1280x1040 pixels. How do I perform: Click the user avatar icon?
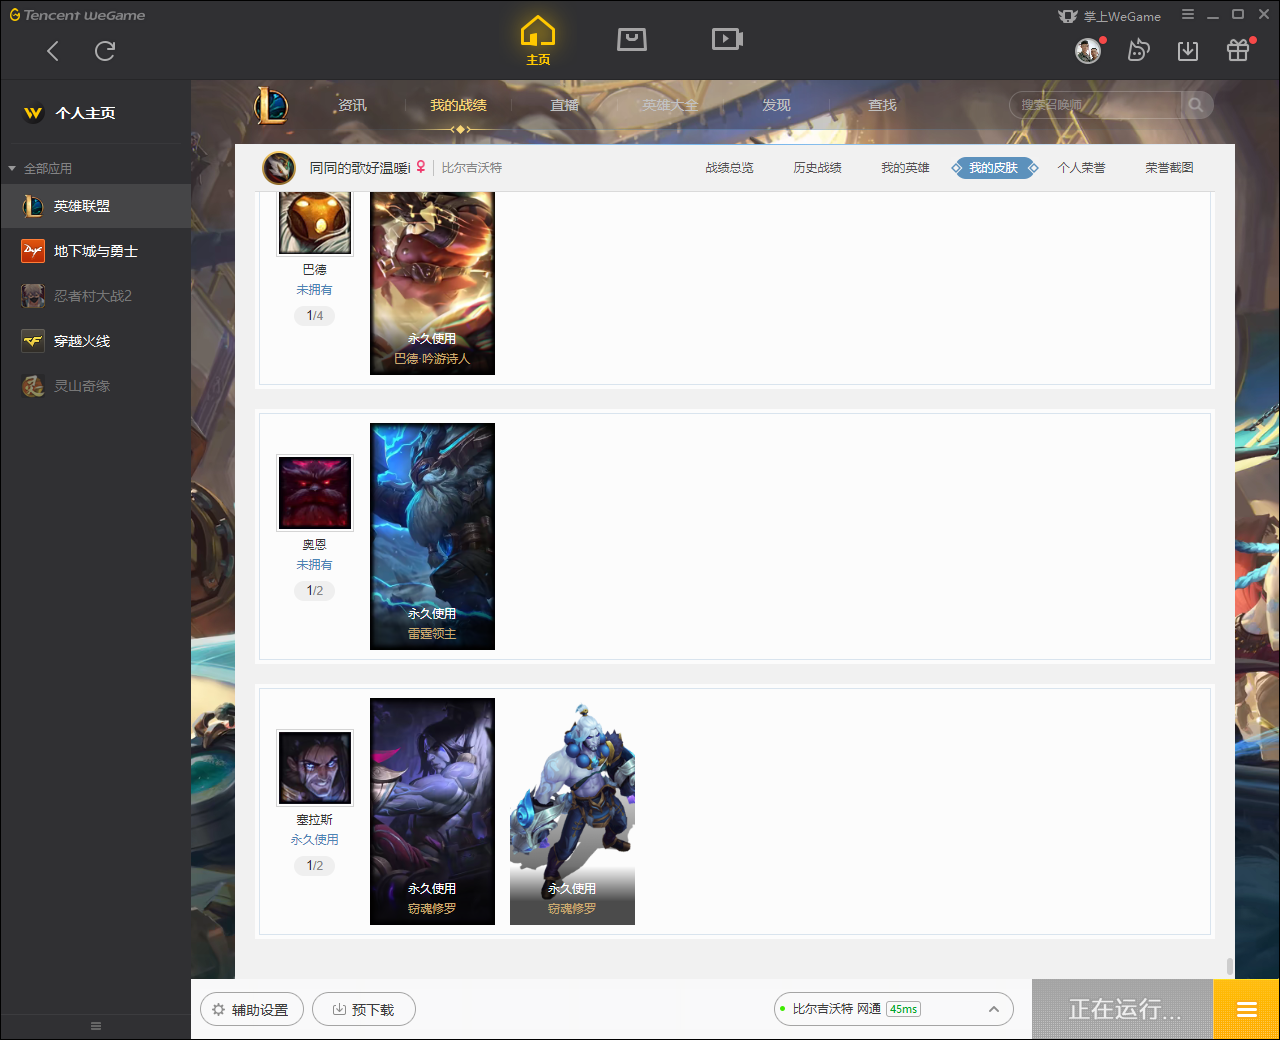coord(1088,50)
